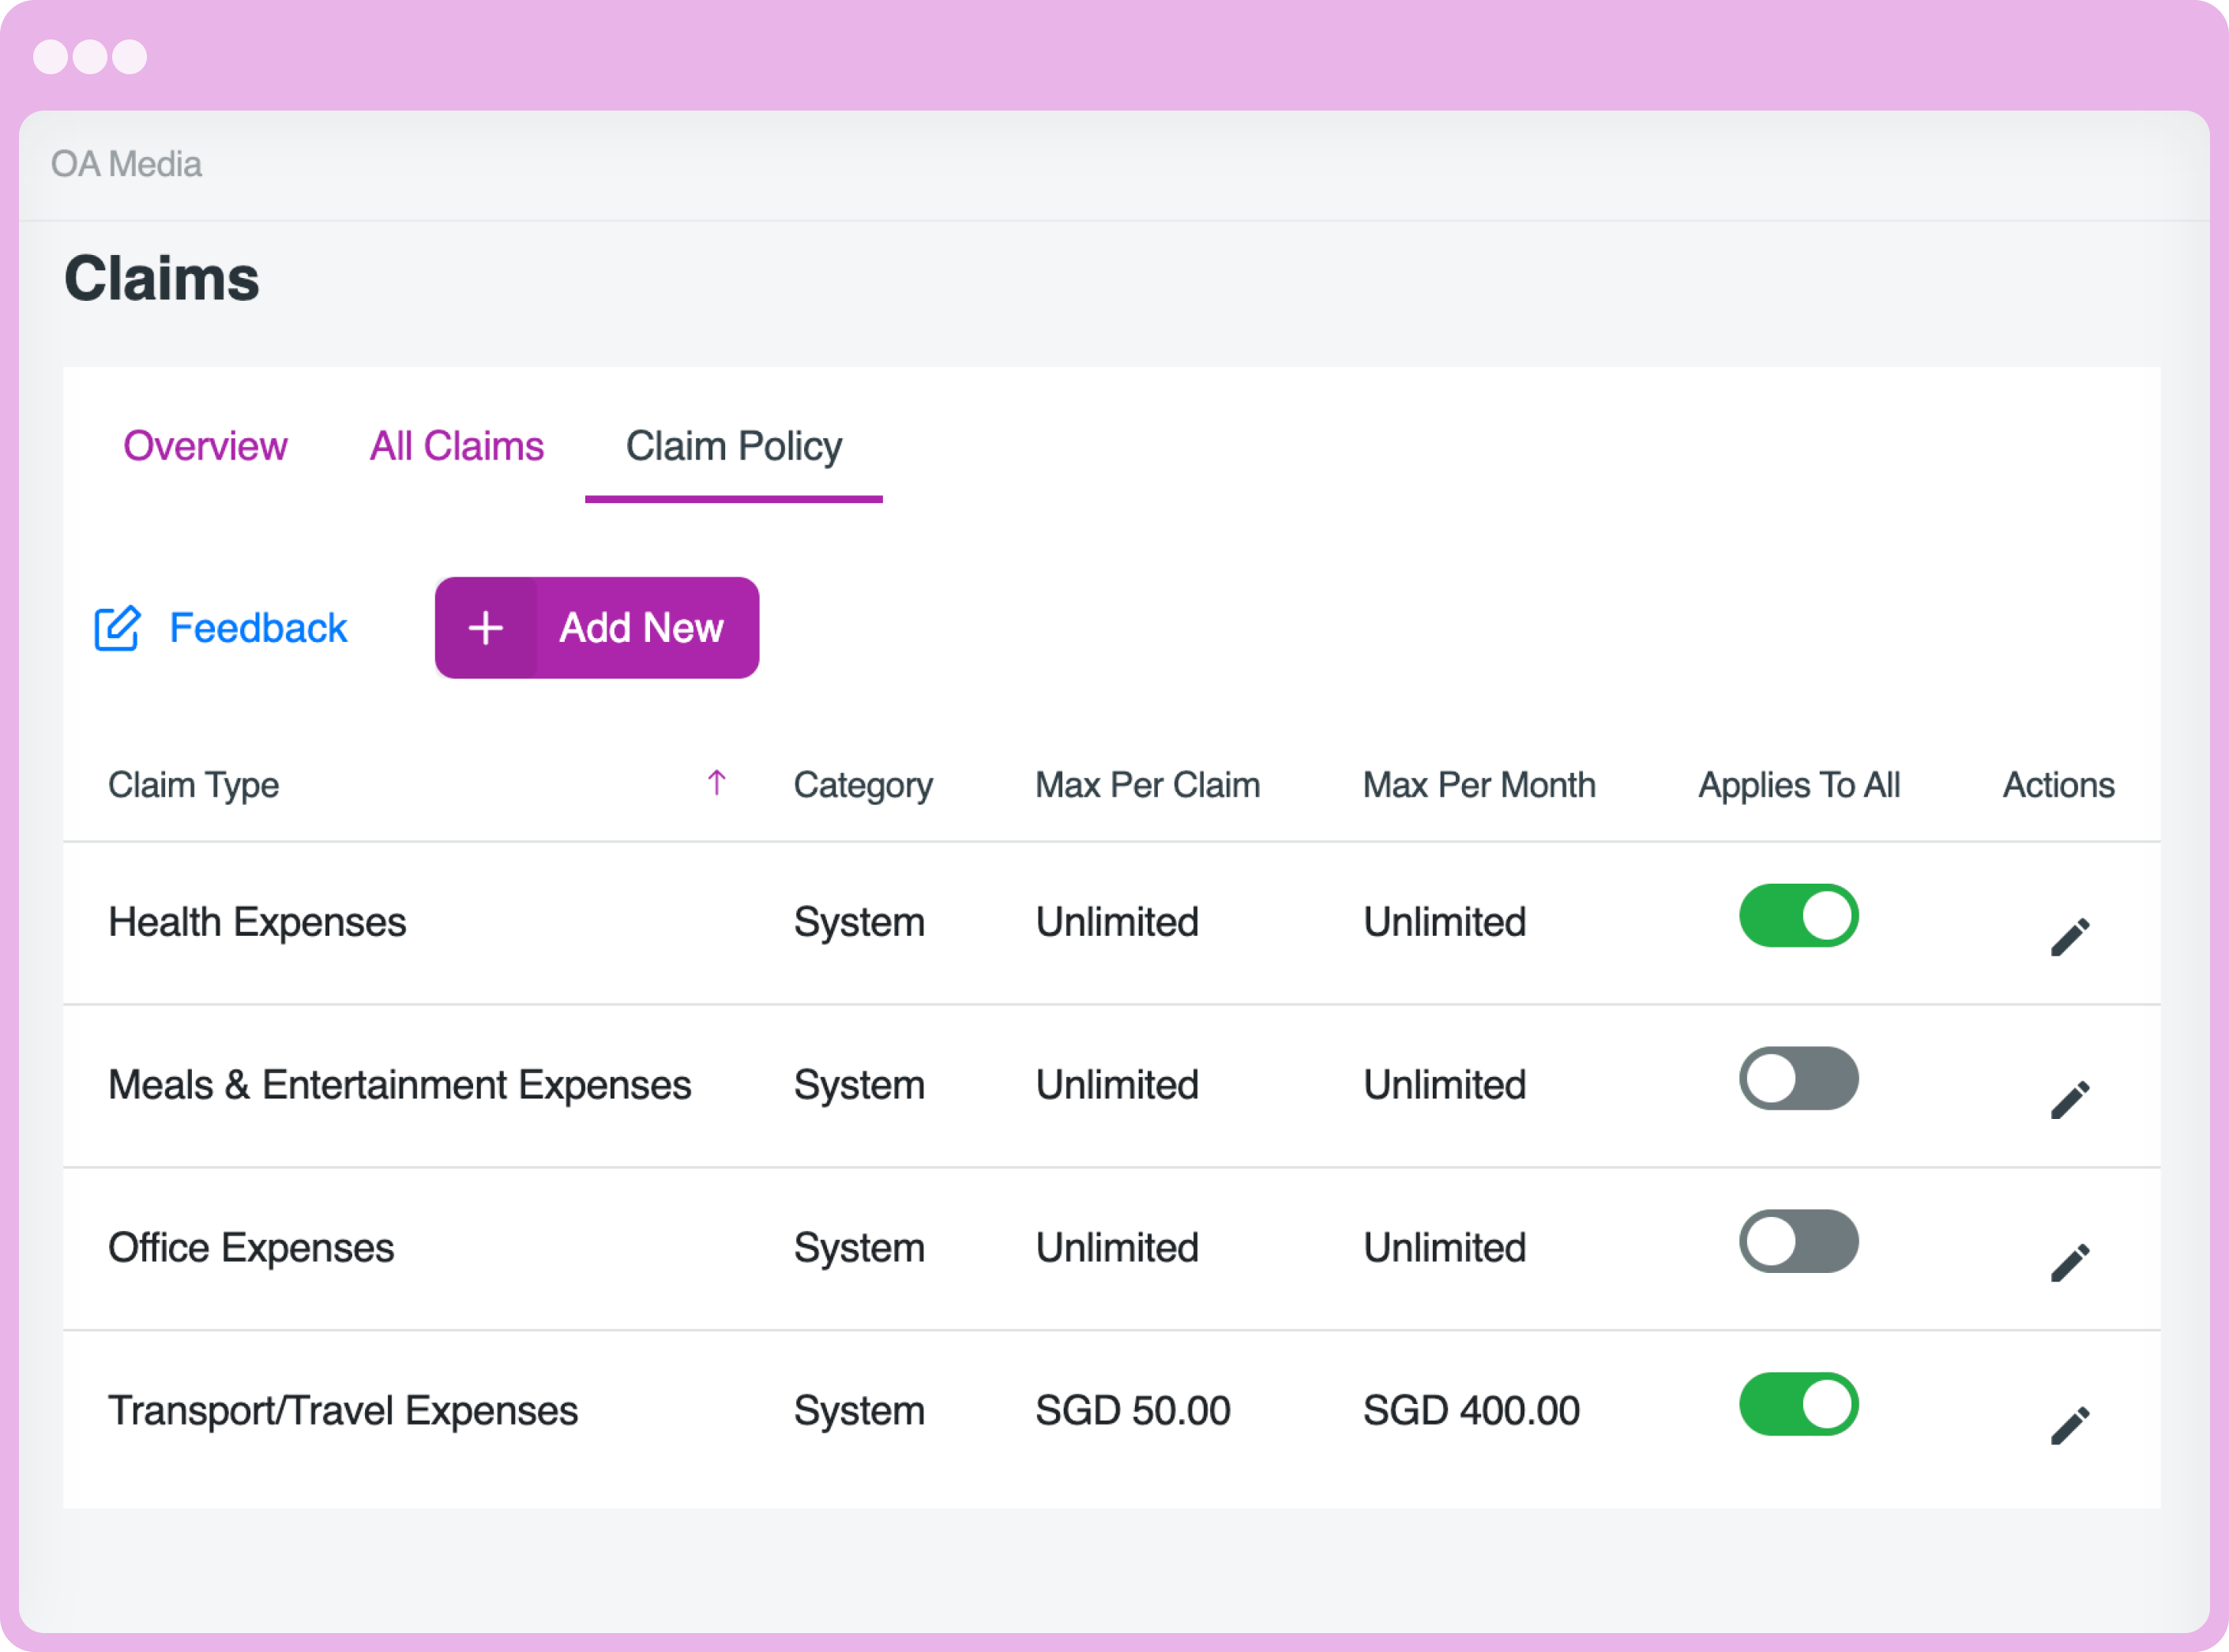Open the Overview tab
Viewport: 2229px width, 1652px height.
205,446
